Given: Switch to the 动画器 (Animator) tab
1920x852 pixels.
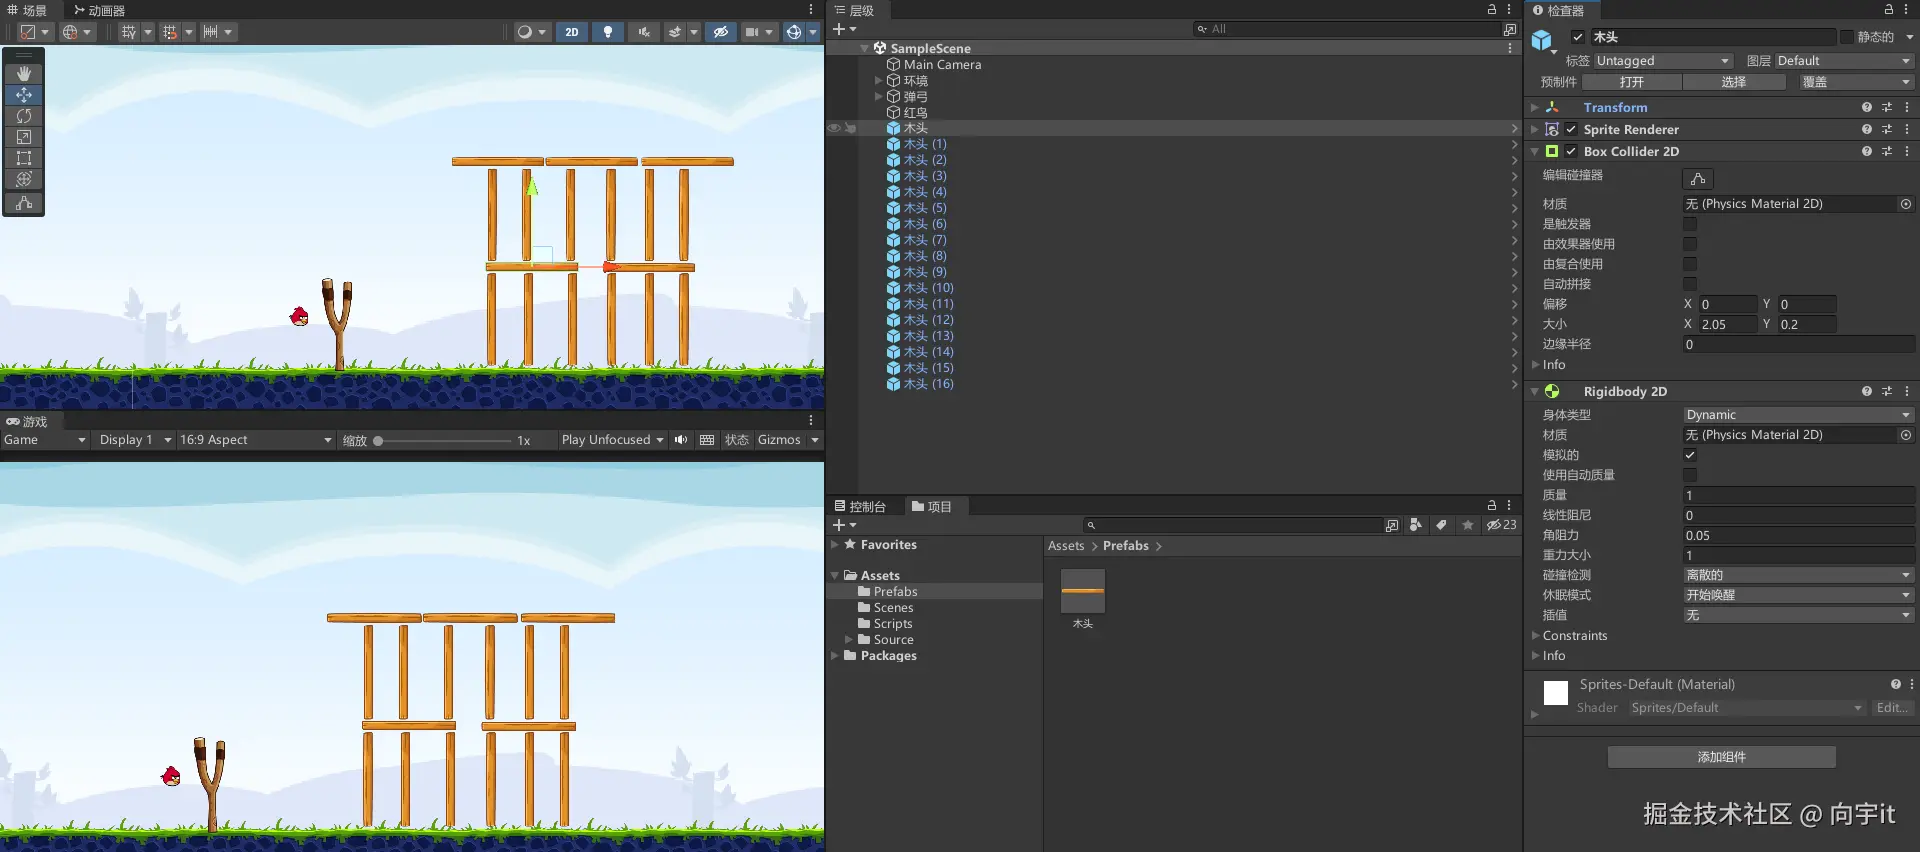Looking at the screenshot, I should (99, 10).
